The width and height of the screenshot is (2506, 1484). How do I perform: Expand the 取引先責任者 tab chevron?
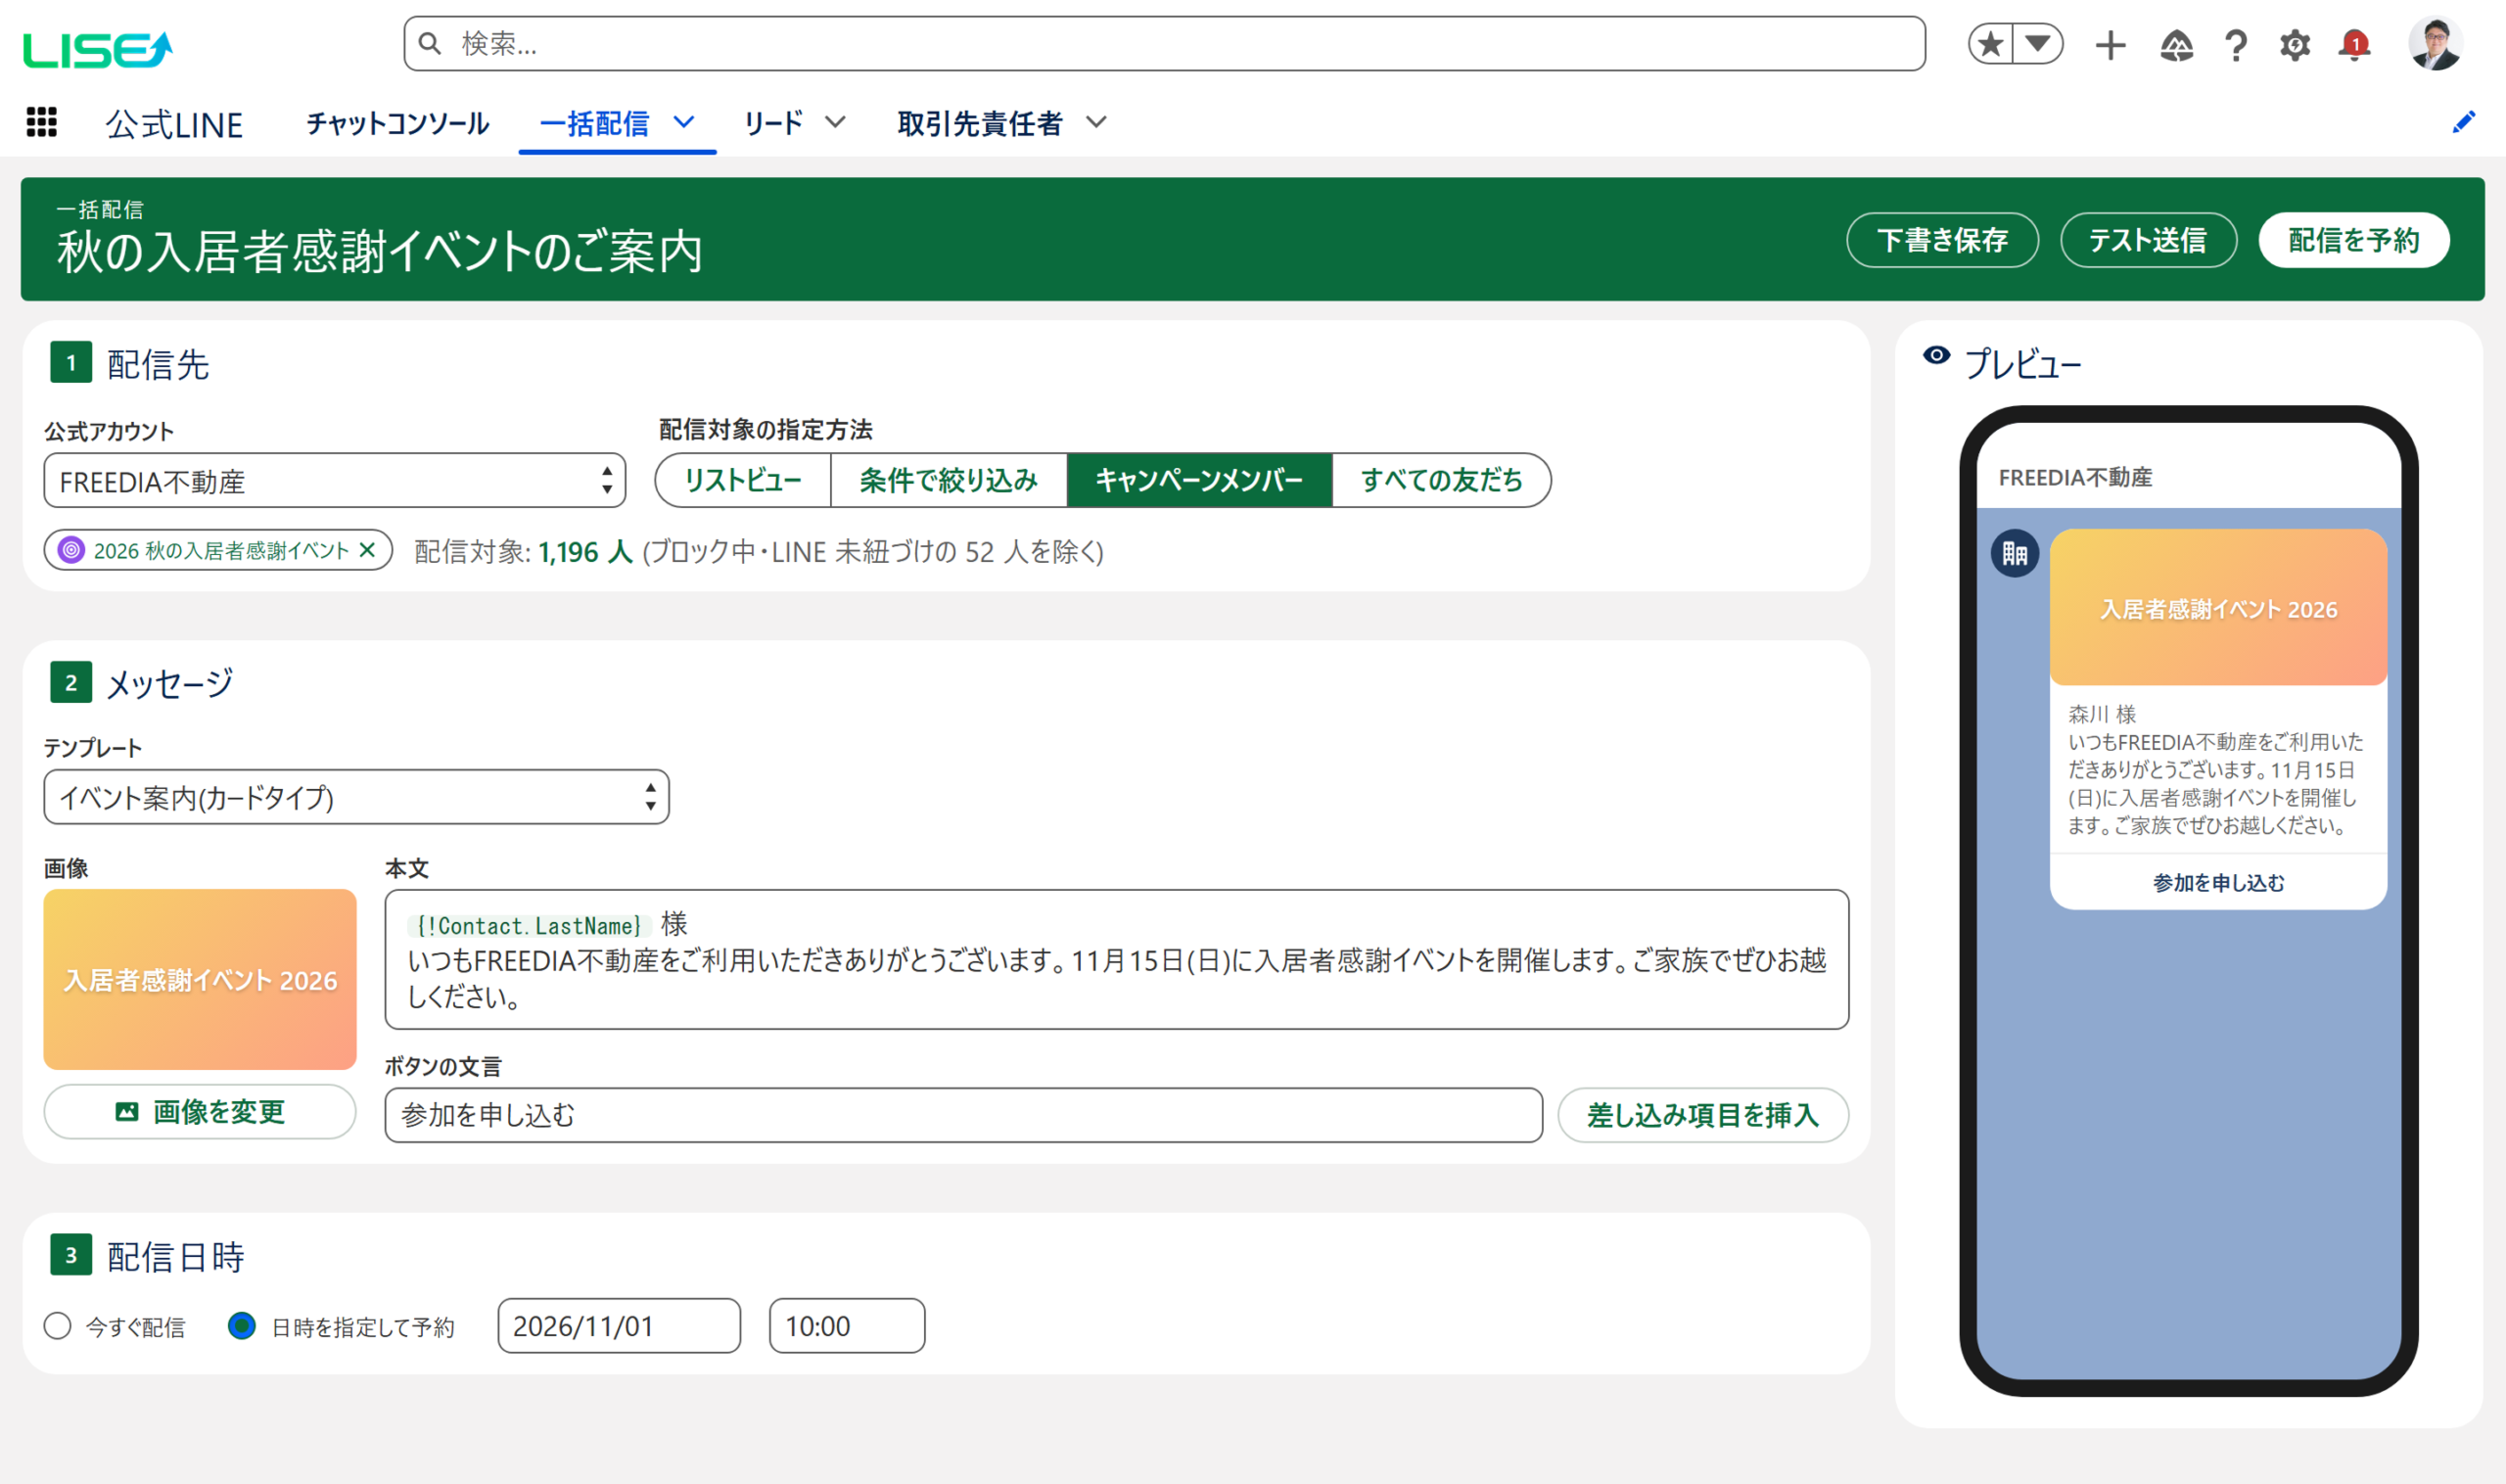[1096, 122]
